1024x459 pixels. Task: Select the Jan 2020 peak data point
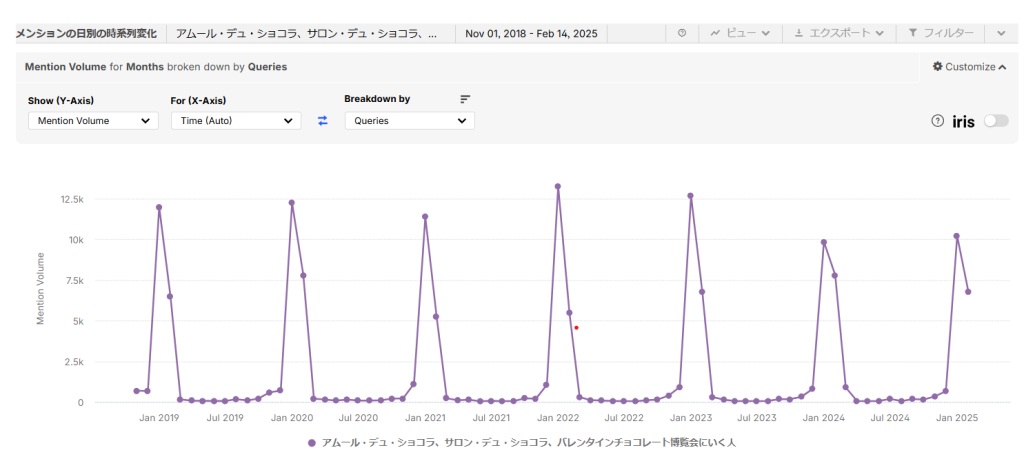pyautogui.click(x=292, y=202)
